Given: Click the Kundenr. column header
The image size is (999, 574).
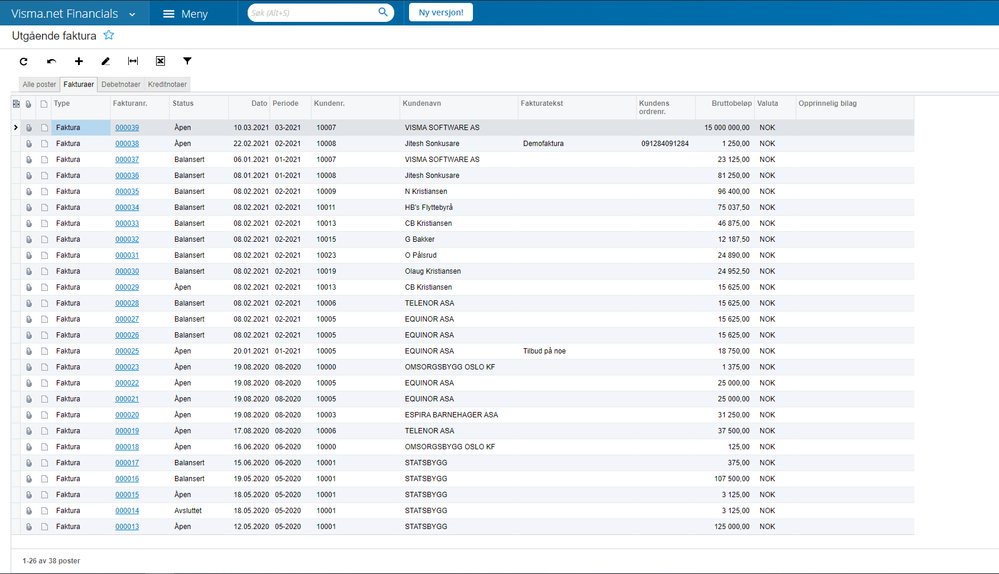Looking at the screenshot, I should coord(329,103).
